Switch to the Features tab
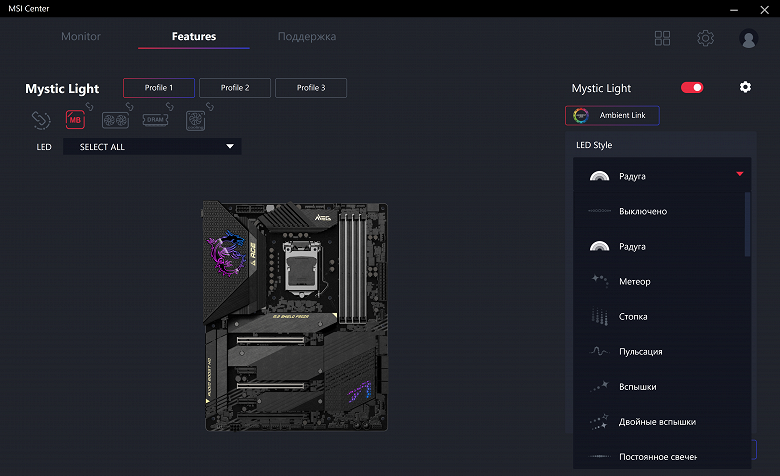 [194, 36]
